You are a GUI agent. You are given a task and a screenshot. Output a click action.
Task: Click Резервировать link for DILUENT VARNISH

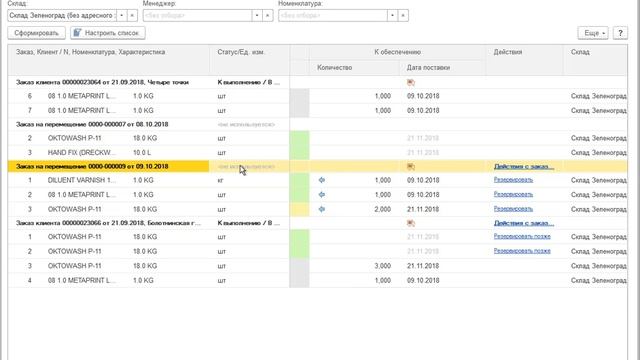(513, 180)
